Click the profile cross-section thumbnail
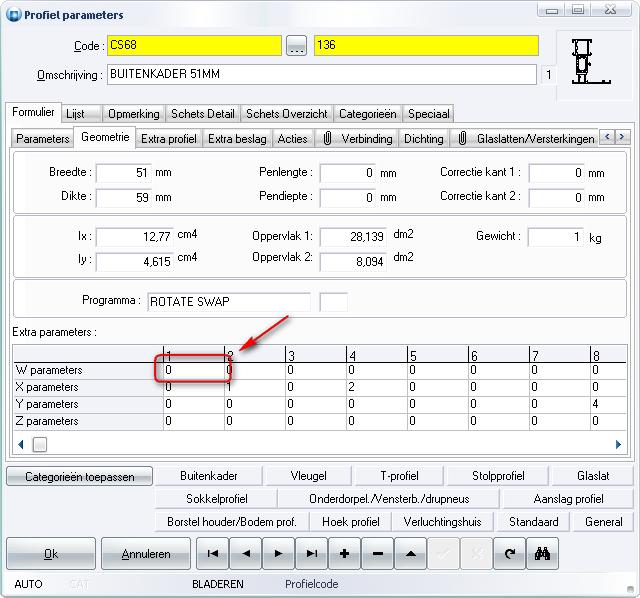This screenshot has width=640, height=598. [x=590, y=62]
